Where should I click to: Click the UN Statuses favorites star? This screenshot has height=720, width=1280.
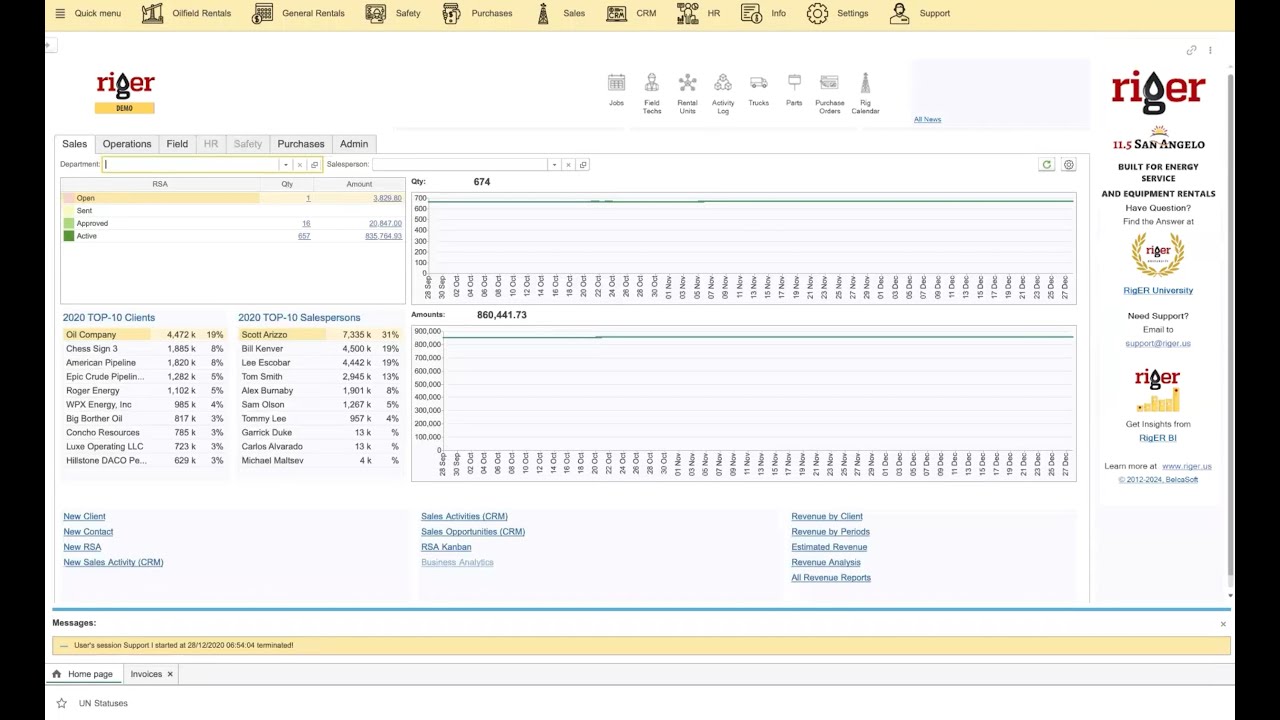61,703
